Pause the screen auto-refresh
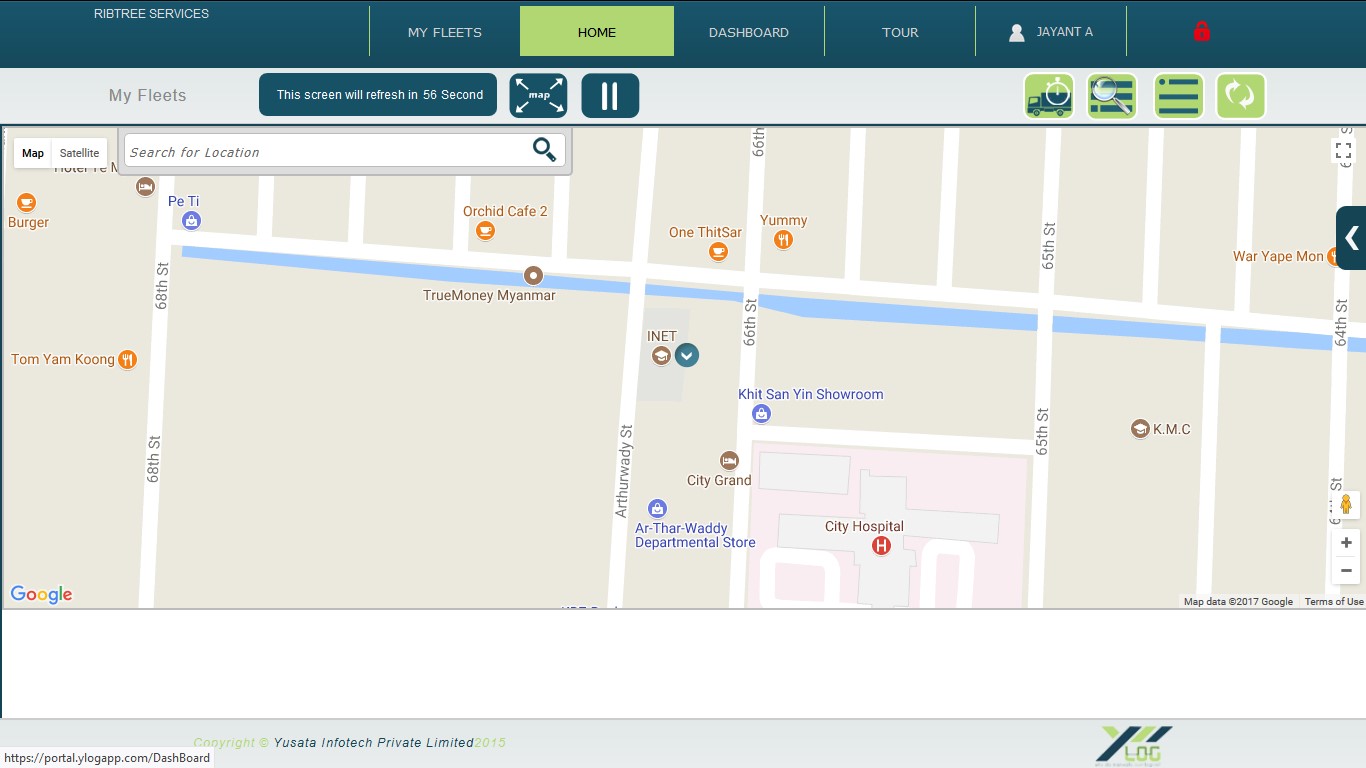The height and width of the screenshot is (768, 1366). (x=610, y=96)
